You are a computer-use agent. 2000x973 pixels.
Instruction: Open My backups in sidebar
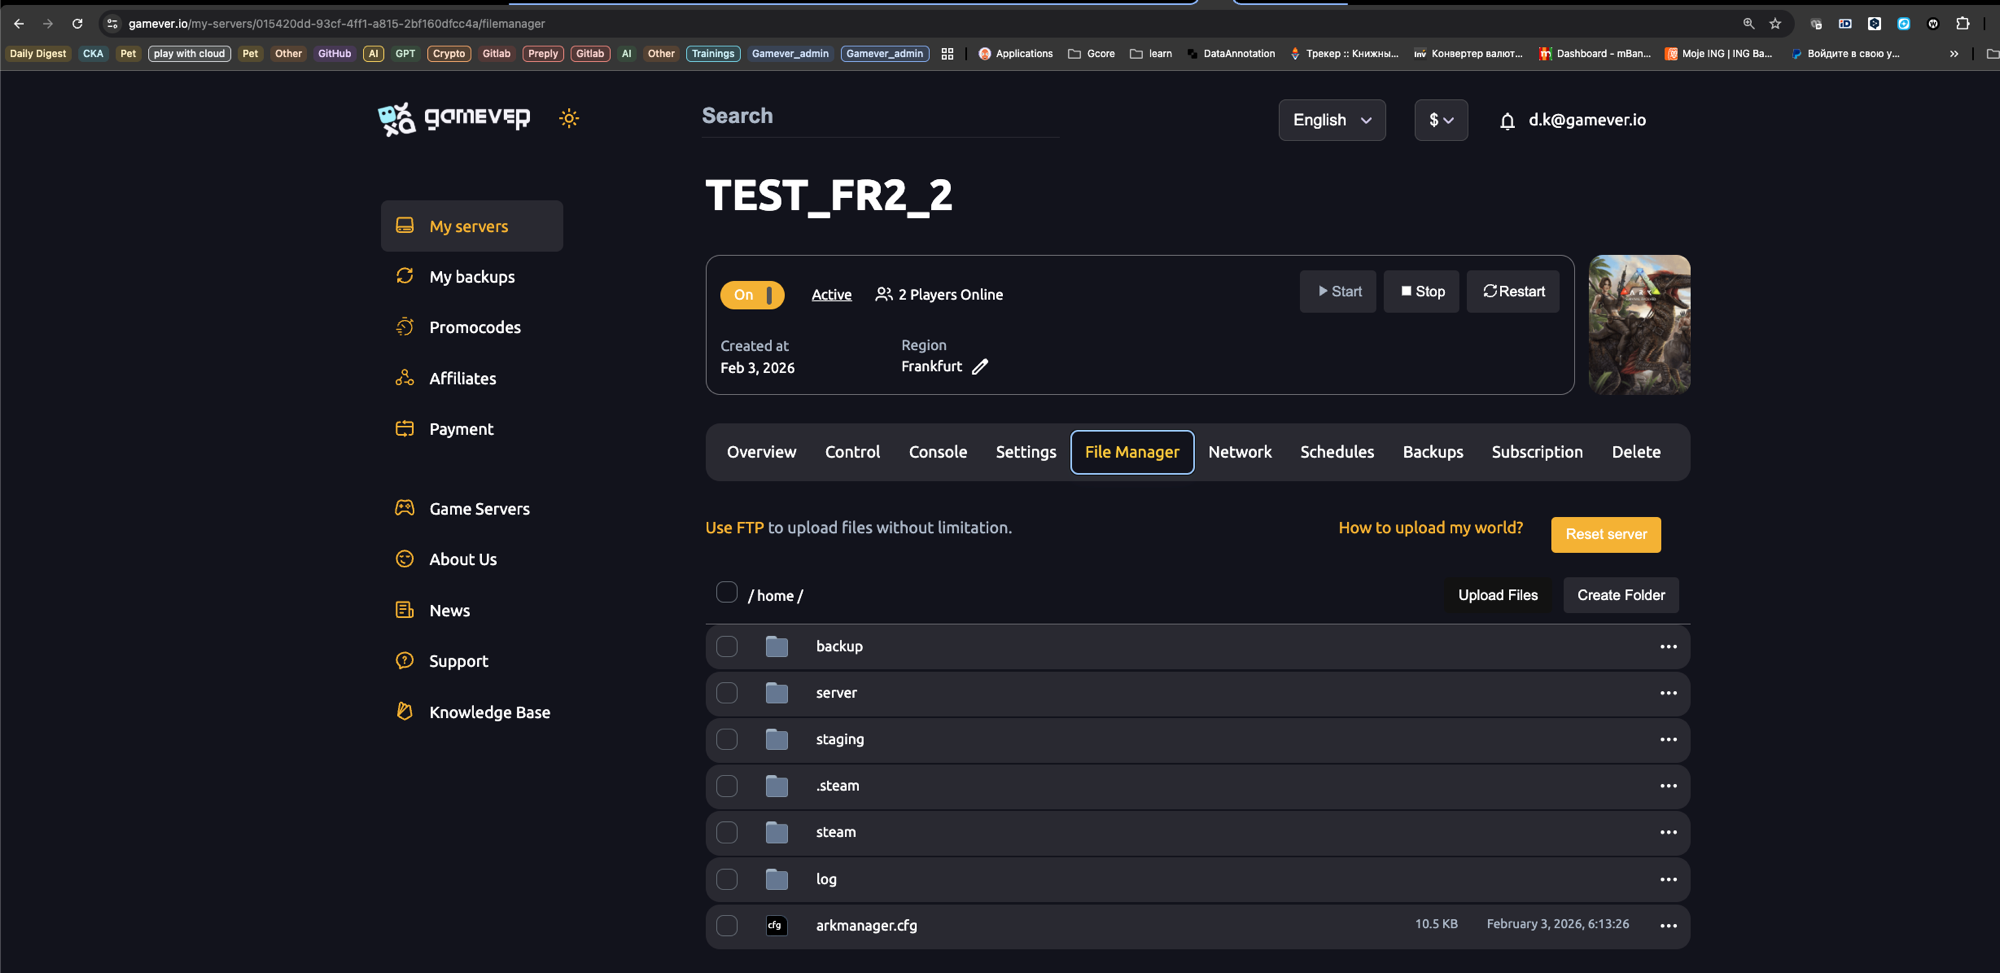click(472, 277)
